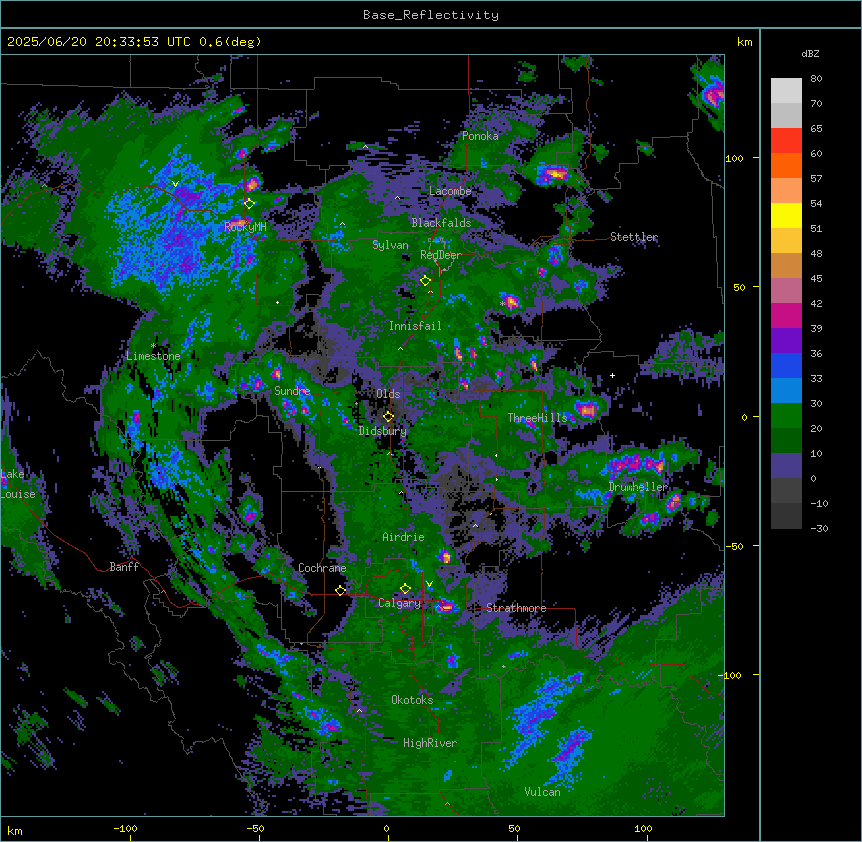The width and height of the screenshot is (862, 842).
Task: Select the yellow diamond marker under Olds
Action: click(x=389, y=416)
